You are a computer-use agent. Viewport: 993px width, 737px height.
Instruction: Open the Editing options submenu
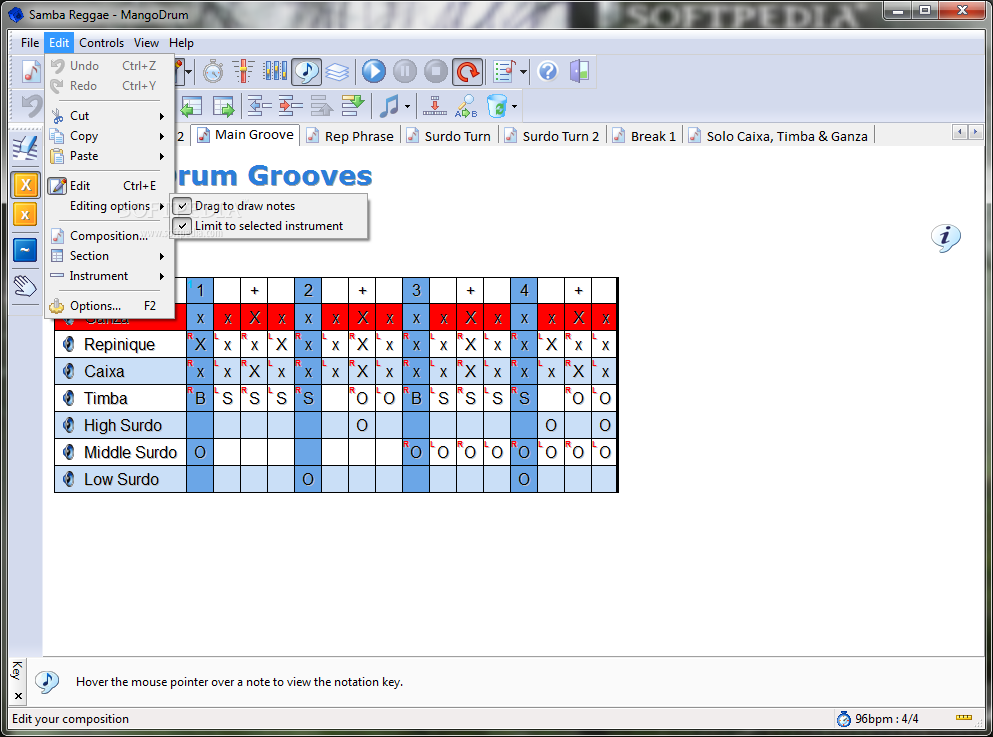109,206
